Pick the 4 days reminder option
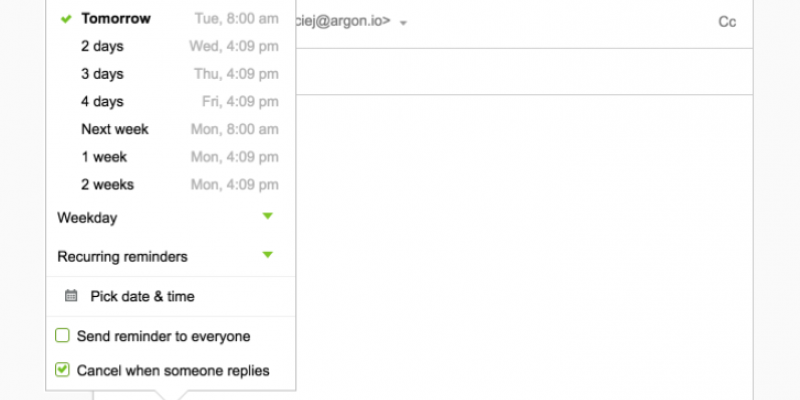The width and height of the screenshot is (800, 400). pyautogui.click(x=102, y=101)
